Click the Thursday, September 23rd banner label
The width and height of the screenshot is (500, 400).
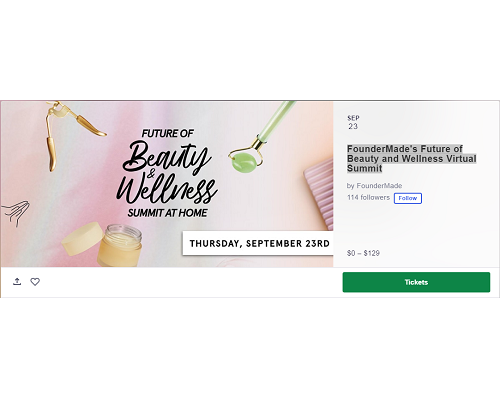[x=259, y=243]
